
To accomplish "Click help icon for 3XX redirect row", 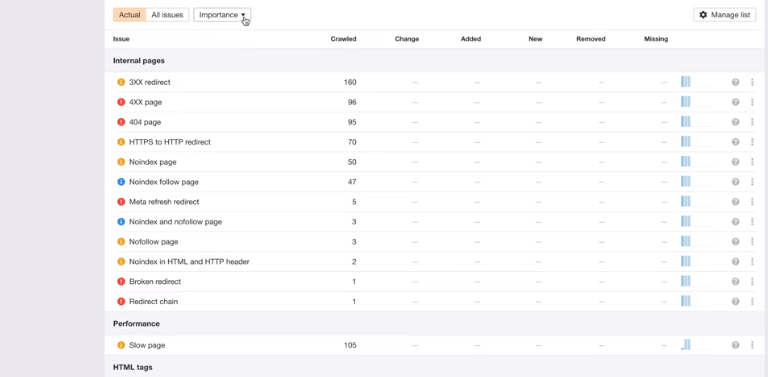I will (735, 82).
